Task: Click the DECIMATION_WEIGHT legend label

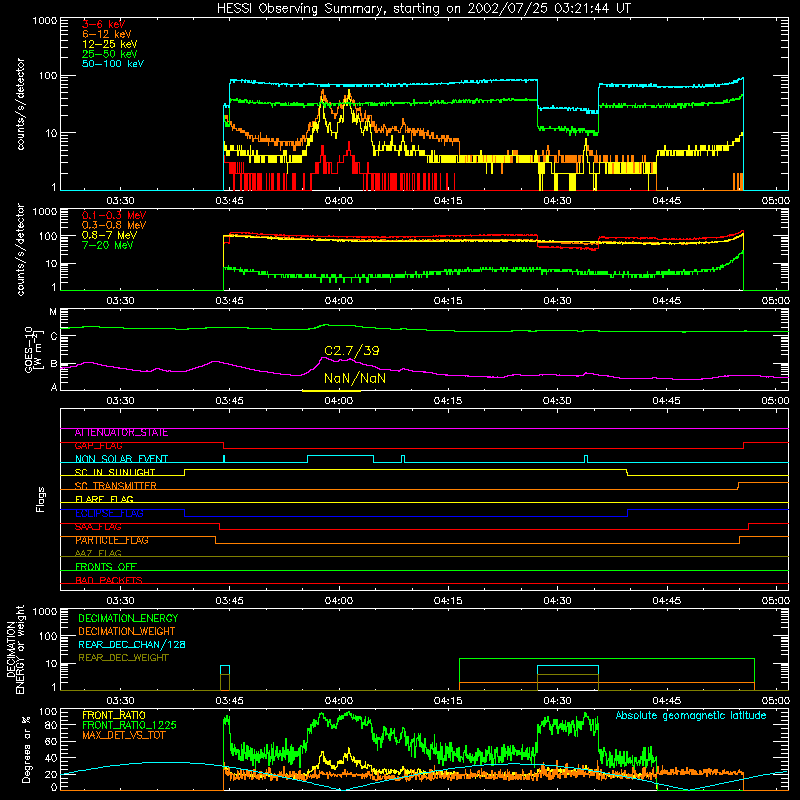Action: 127,631
